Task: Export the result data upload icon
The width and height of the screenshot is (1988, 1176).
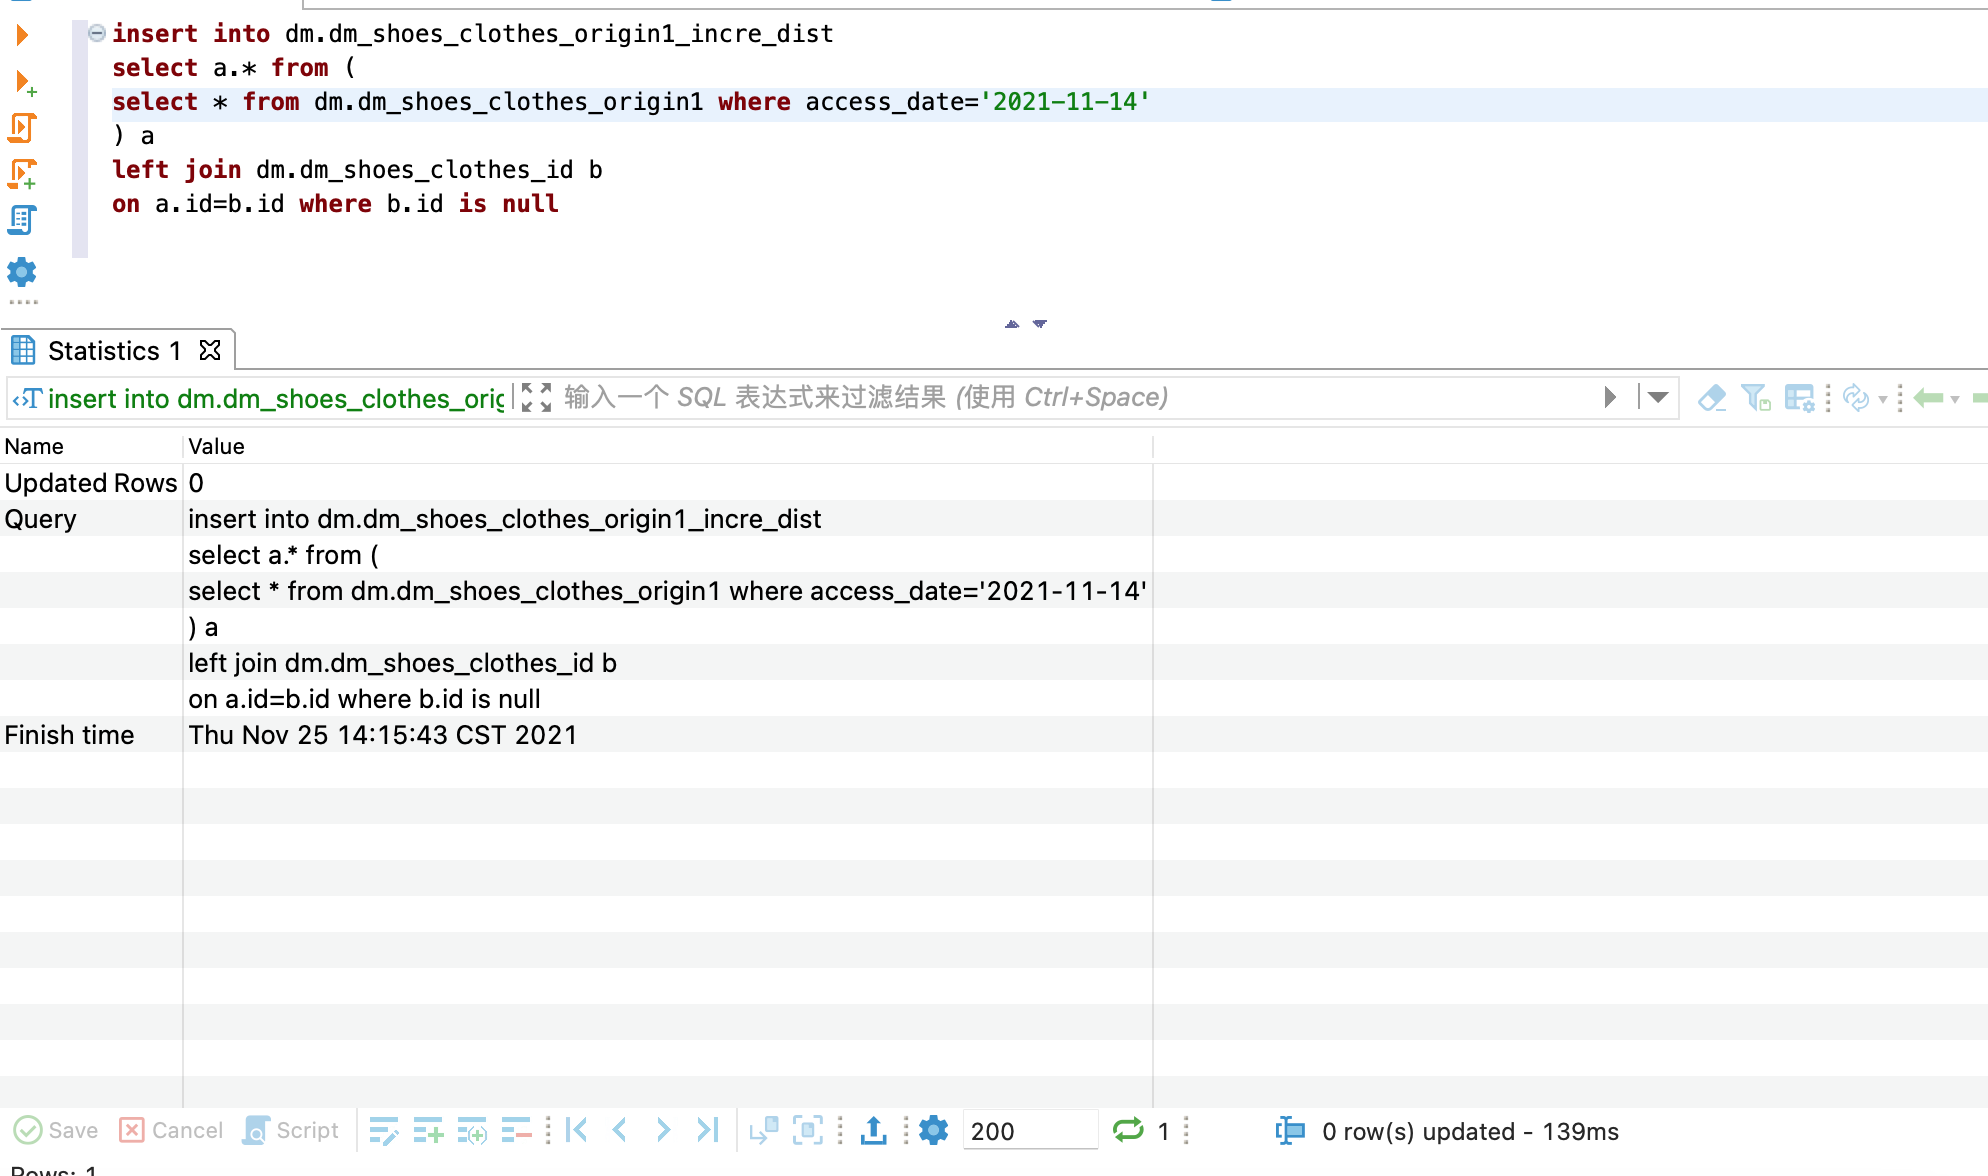Action: (x=873, y=1130)
